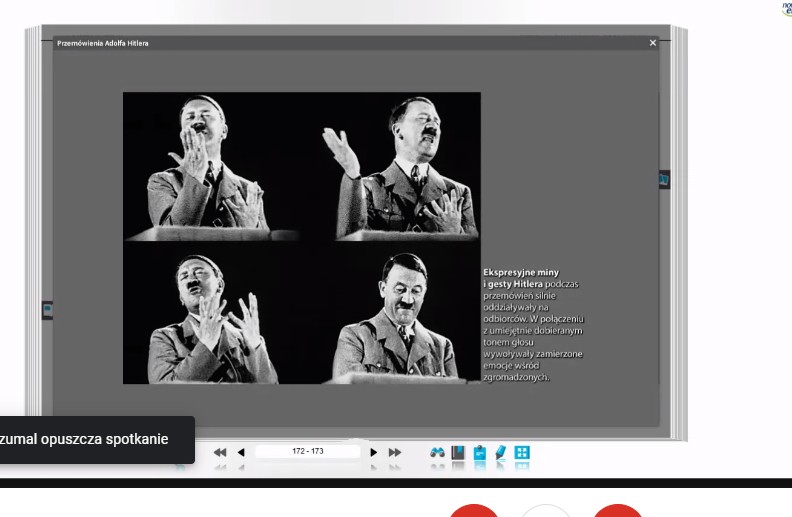Click the blue icon on right page edge
This screenshot has width=792, height=517.
[663, 180]
